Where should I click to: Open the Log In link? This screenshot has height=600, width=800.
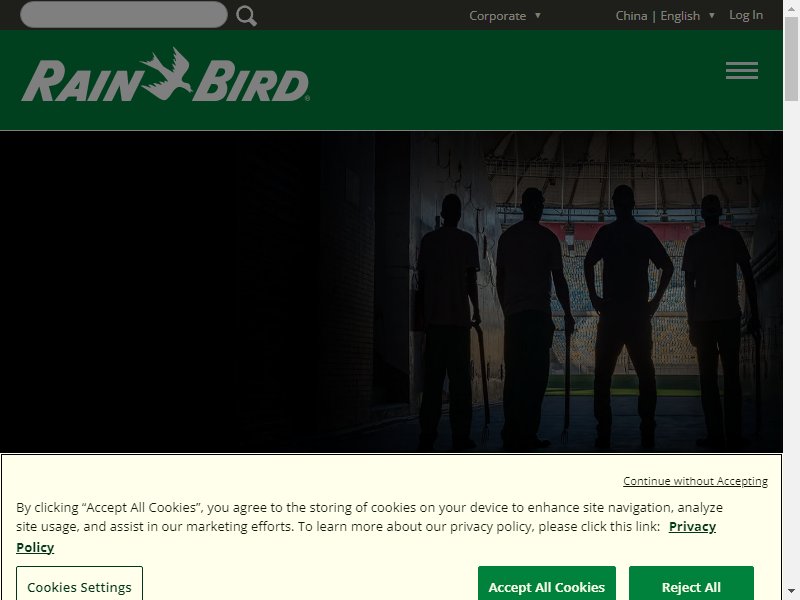[x=746, y=15]
